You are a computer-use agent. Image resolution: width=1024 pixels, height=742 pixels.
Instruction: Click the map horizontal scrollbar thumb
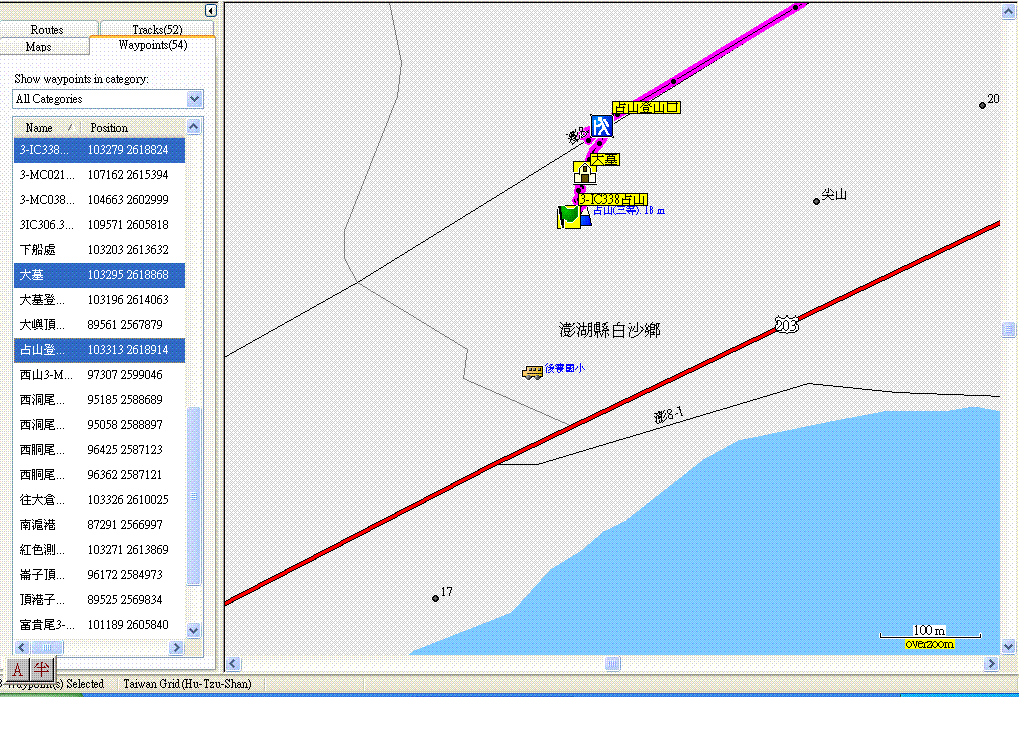(x=613, y=664)
